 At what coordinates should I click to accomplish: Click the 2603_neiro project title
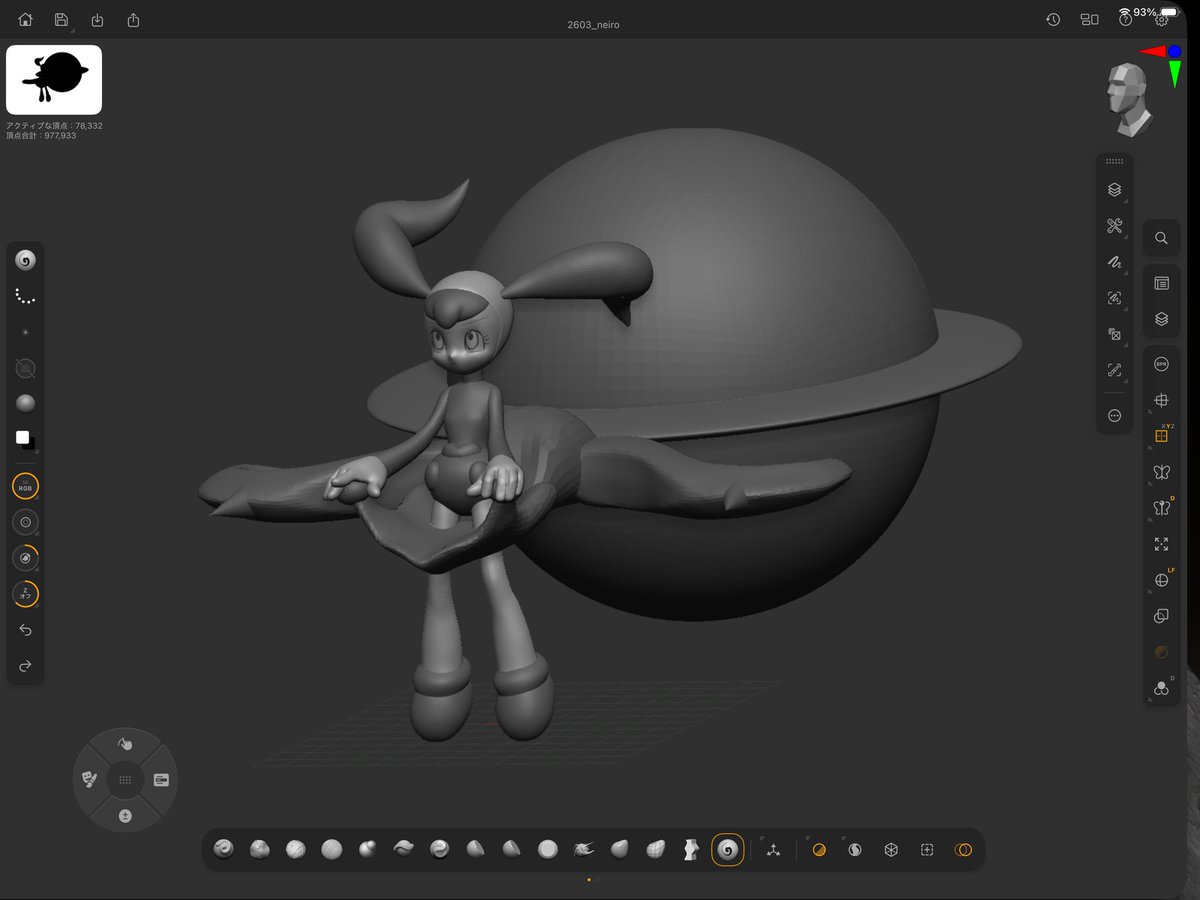(x=593, y=24)
